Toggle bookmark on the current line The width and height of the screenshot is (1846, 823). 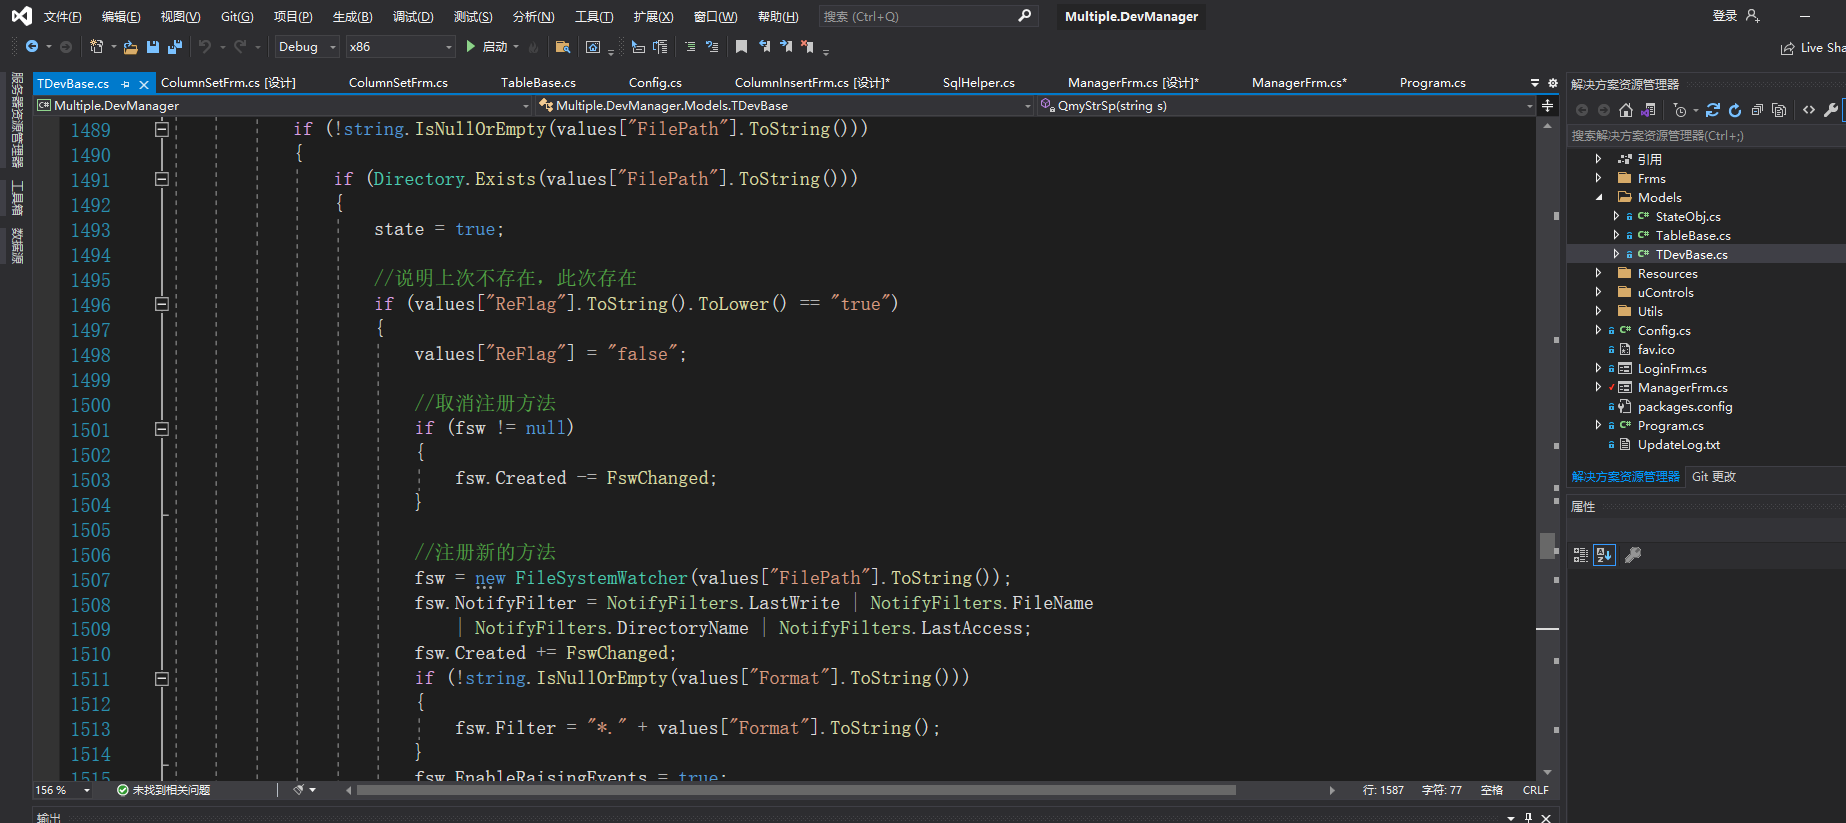[741, 47]
